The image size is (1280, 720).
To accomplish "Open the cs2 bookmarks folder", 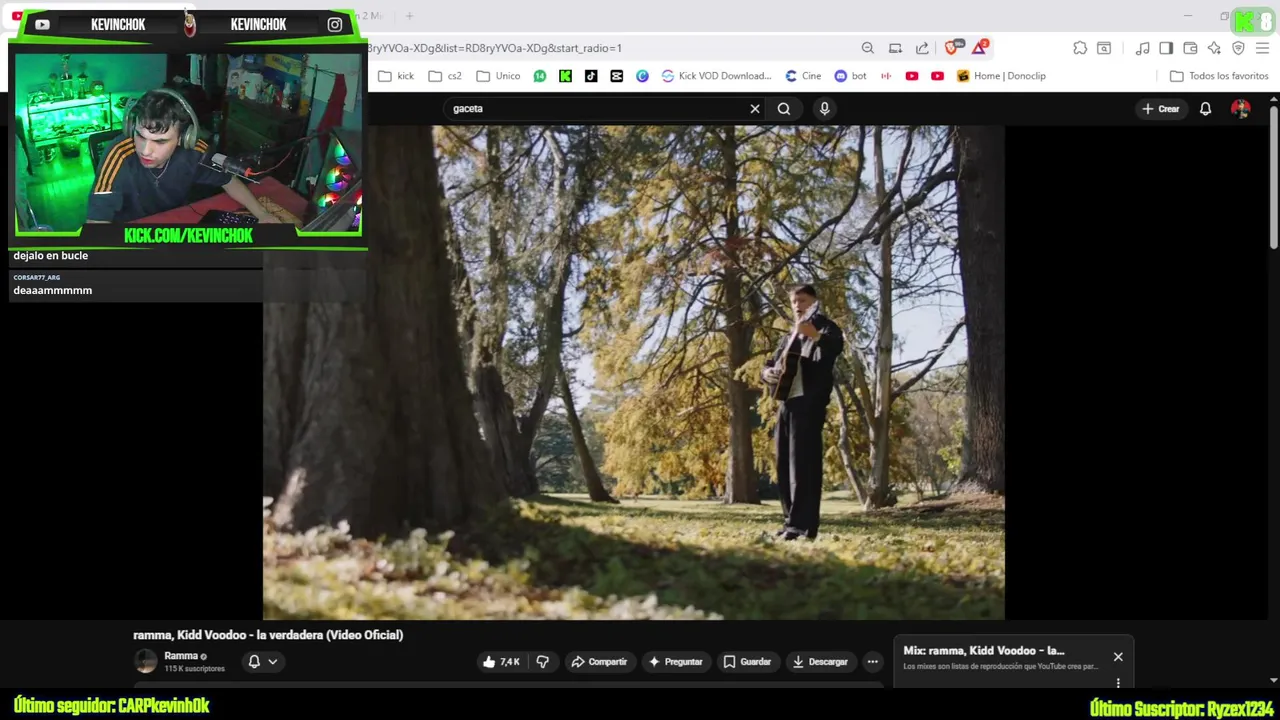I will coord(445,76).
